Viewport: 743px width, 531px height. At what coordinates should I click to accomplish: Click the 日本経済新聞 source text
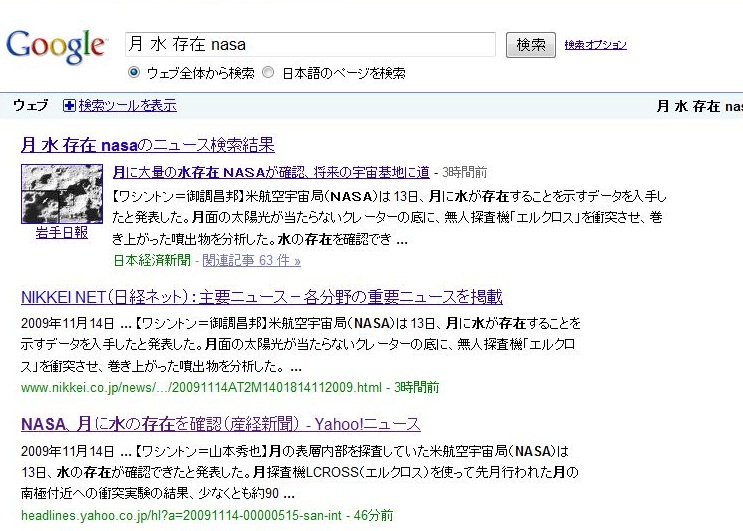click(x=152, y=261)
